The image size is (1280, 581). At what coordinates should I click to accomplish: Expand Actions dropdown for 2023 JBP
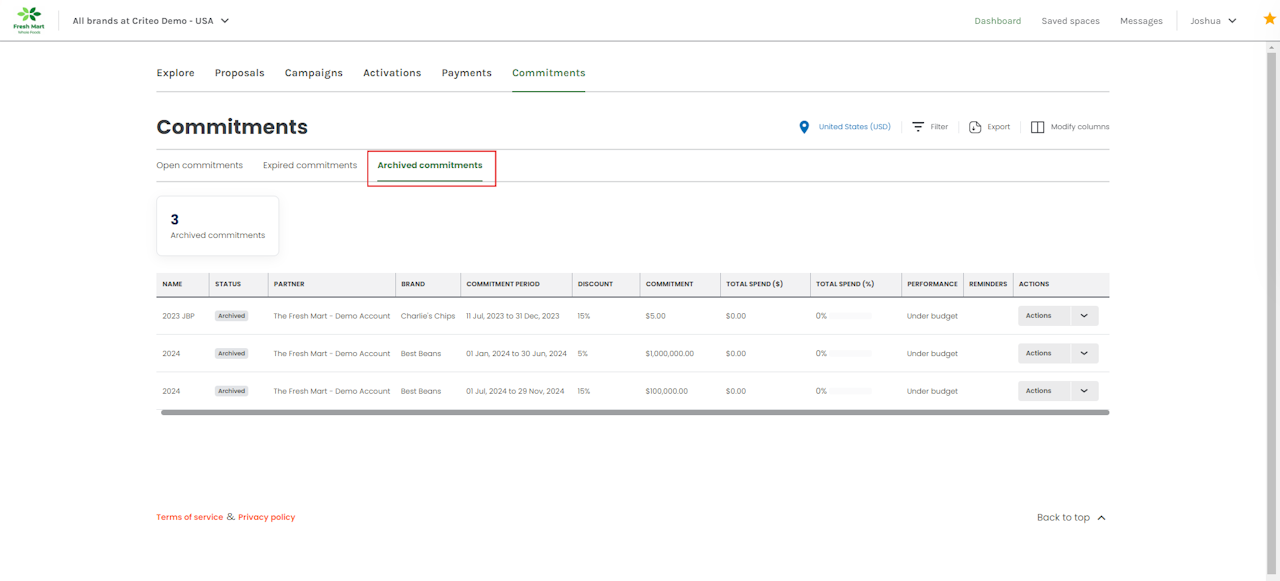[1084, 316]
